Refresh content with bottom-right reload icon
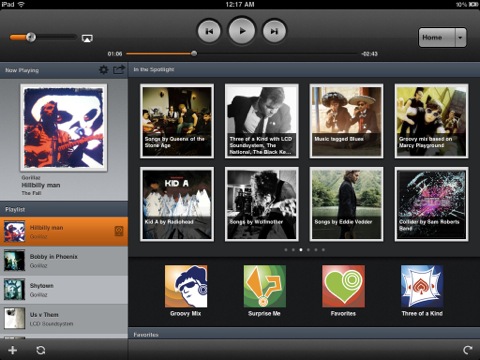Image resolution: width=480 pixels, height=360 pixels. [468, 350]
